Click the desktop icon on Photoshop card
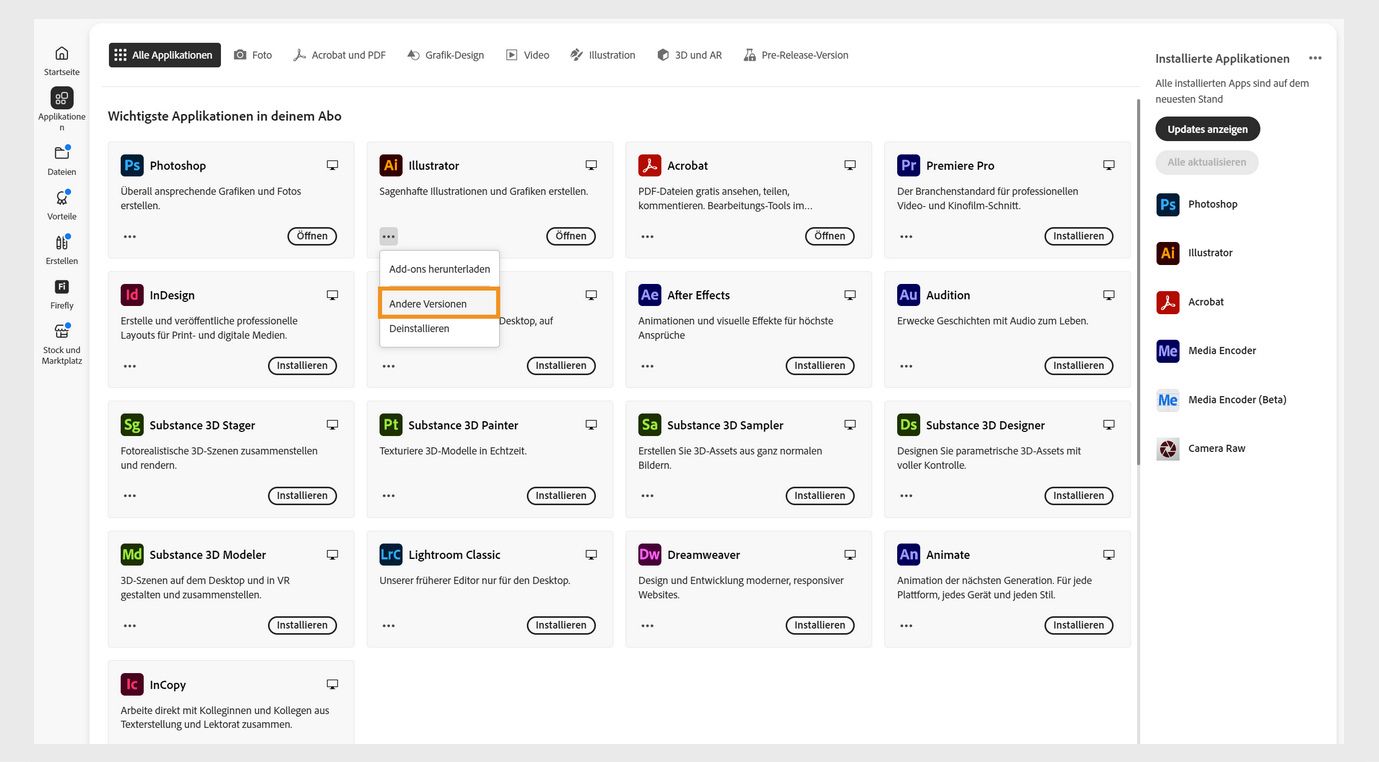The width and height of the screenshot is (1379, 762). pyautogui.click(x=332, y=165)
